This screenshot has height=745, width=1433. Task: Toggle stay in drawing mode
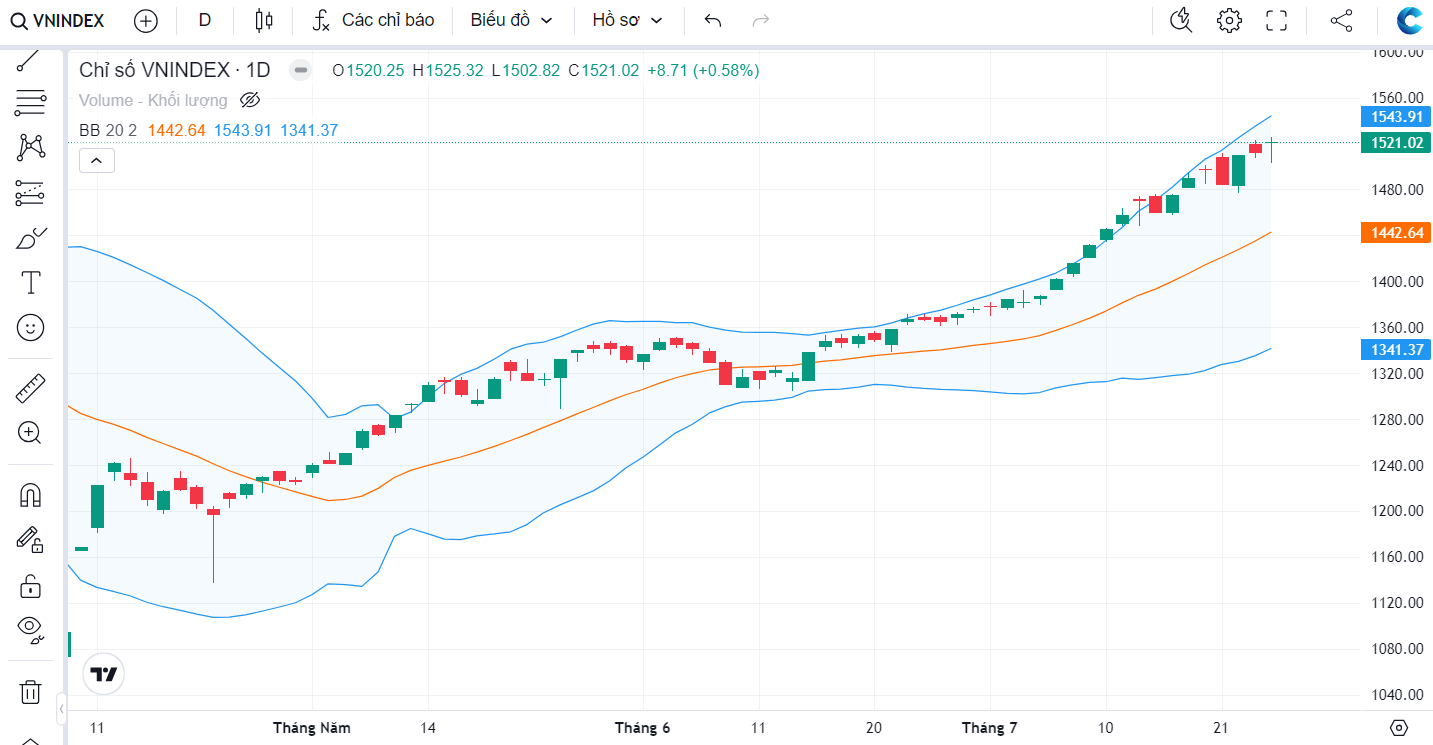(30, 539)
